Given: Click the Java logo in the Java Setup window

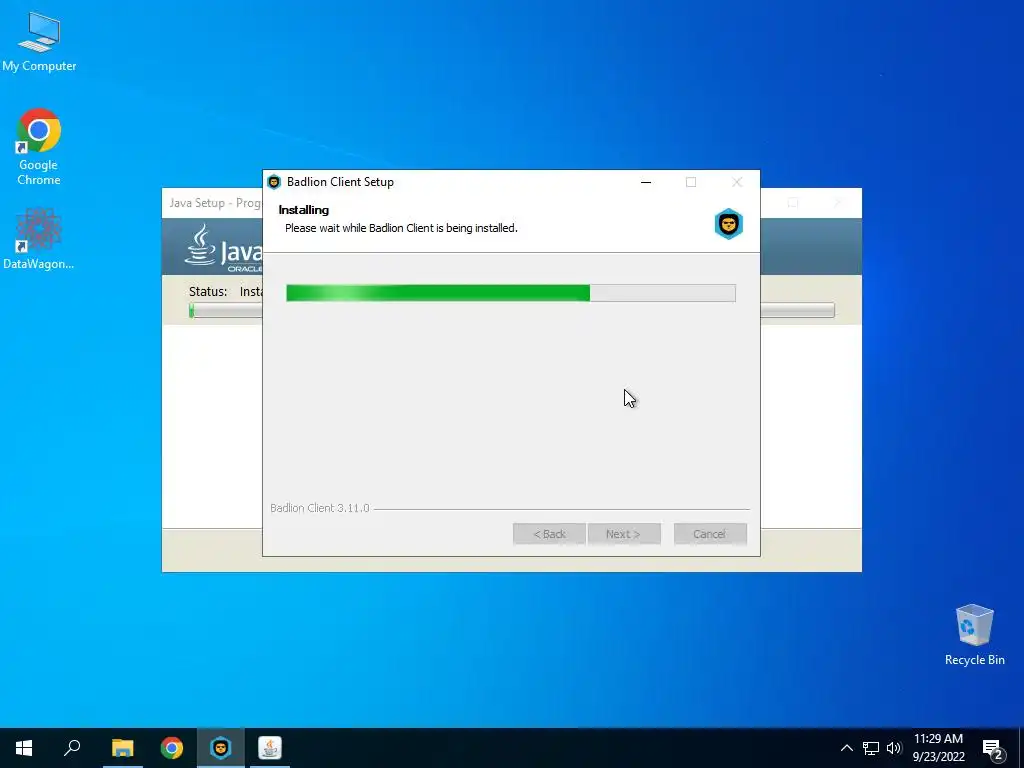Looking at the screenshot, I should pos(222,248).
